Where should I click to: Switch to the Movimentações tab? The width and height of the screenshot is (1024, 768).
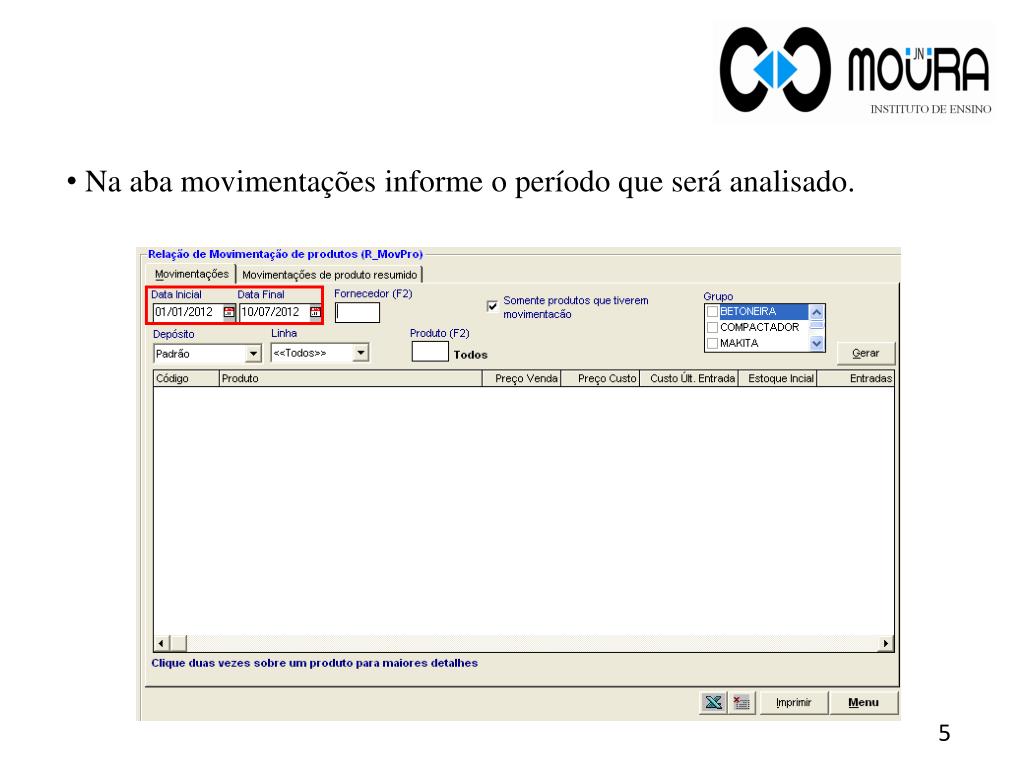point(191,274)
